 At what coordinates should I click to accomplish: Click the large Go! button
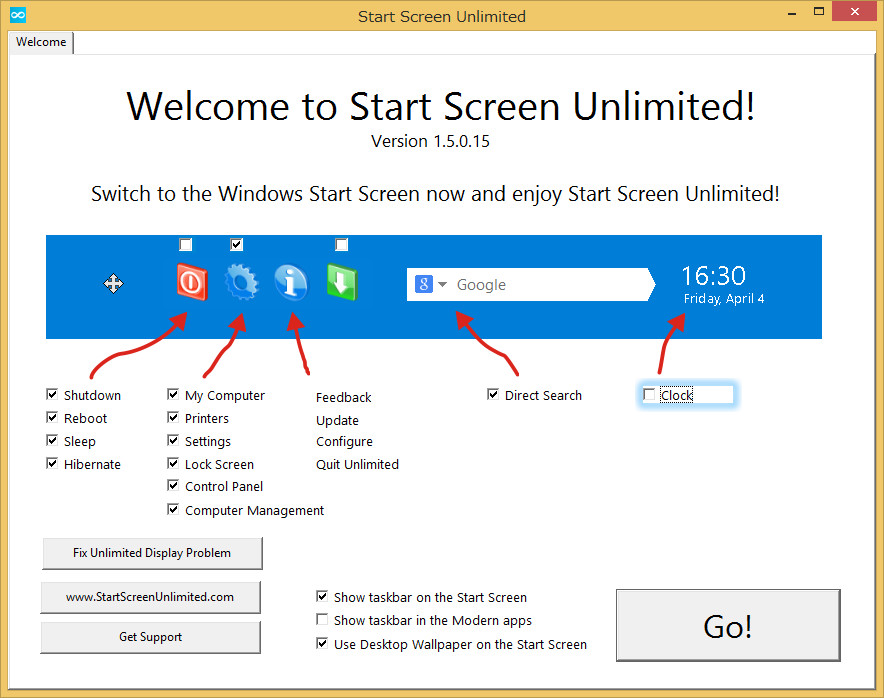point(728,625)
